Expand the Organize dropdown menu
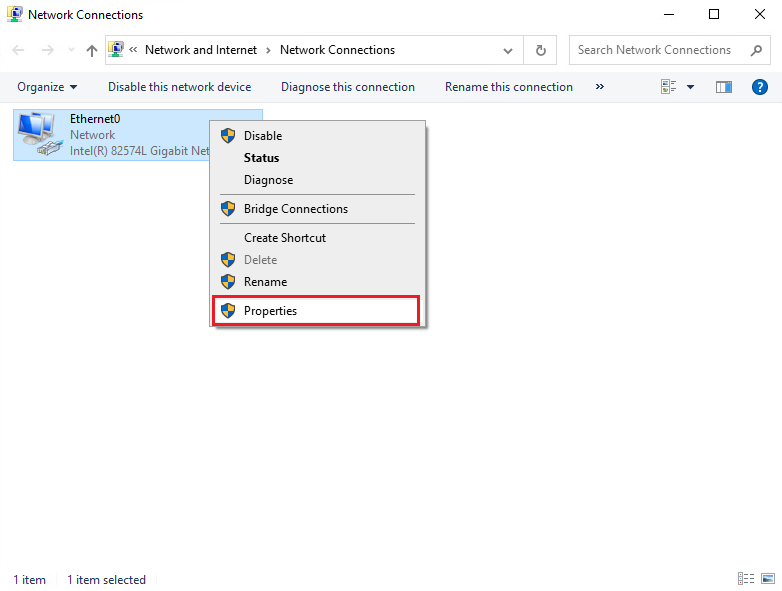782x591 pixels. (x=47, y=87)
